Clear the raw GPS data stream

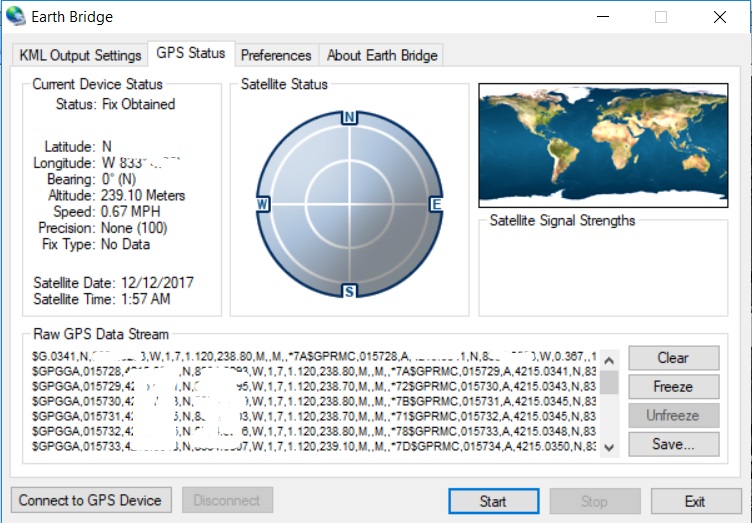click(673, 358)
